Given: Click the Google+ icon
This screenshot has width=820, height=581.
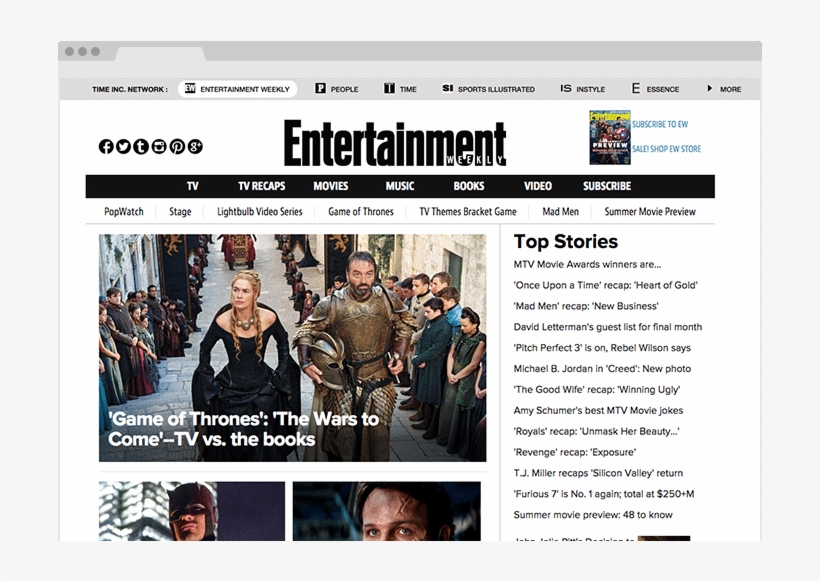Looking at the screenshot, I should click(195, 146).
